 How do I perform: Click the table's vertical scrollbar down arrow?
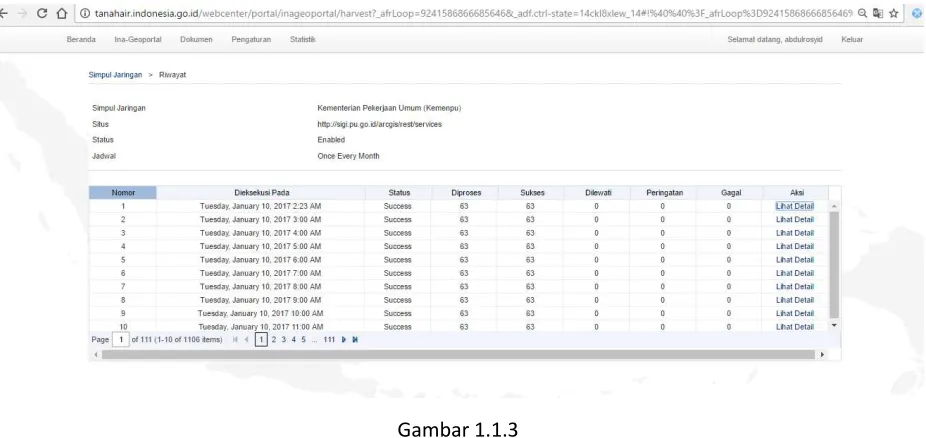click(834, 325)
